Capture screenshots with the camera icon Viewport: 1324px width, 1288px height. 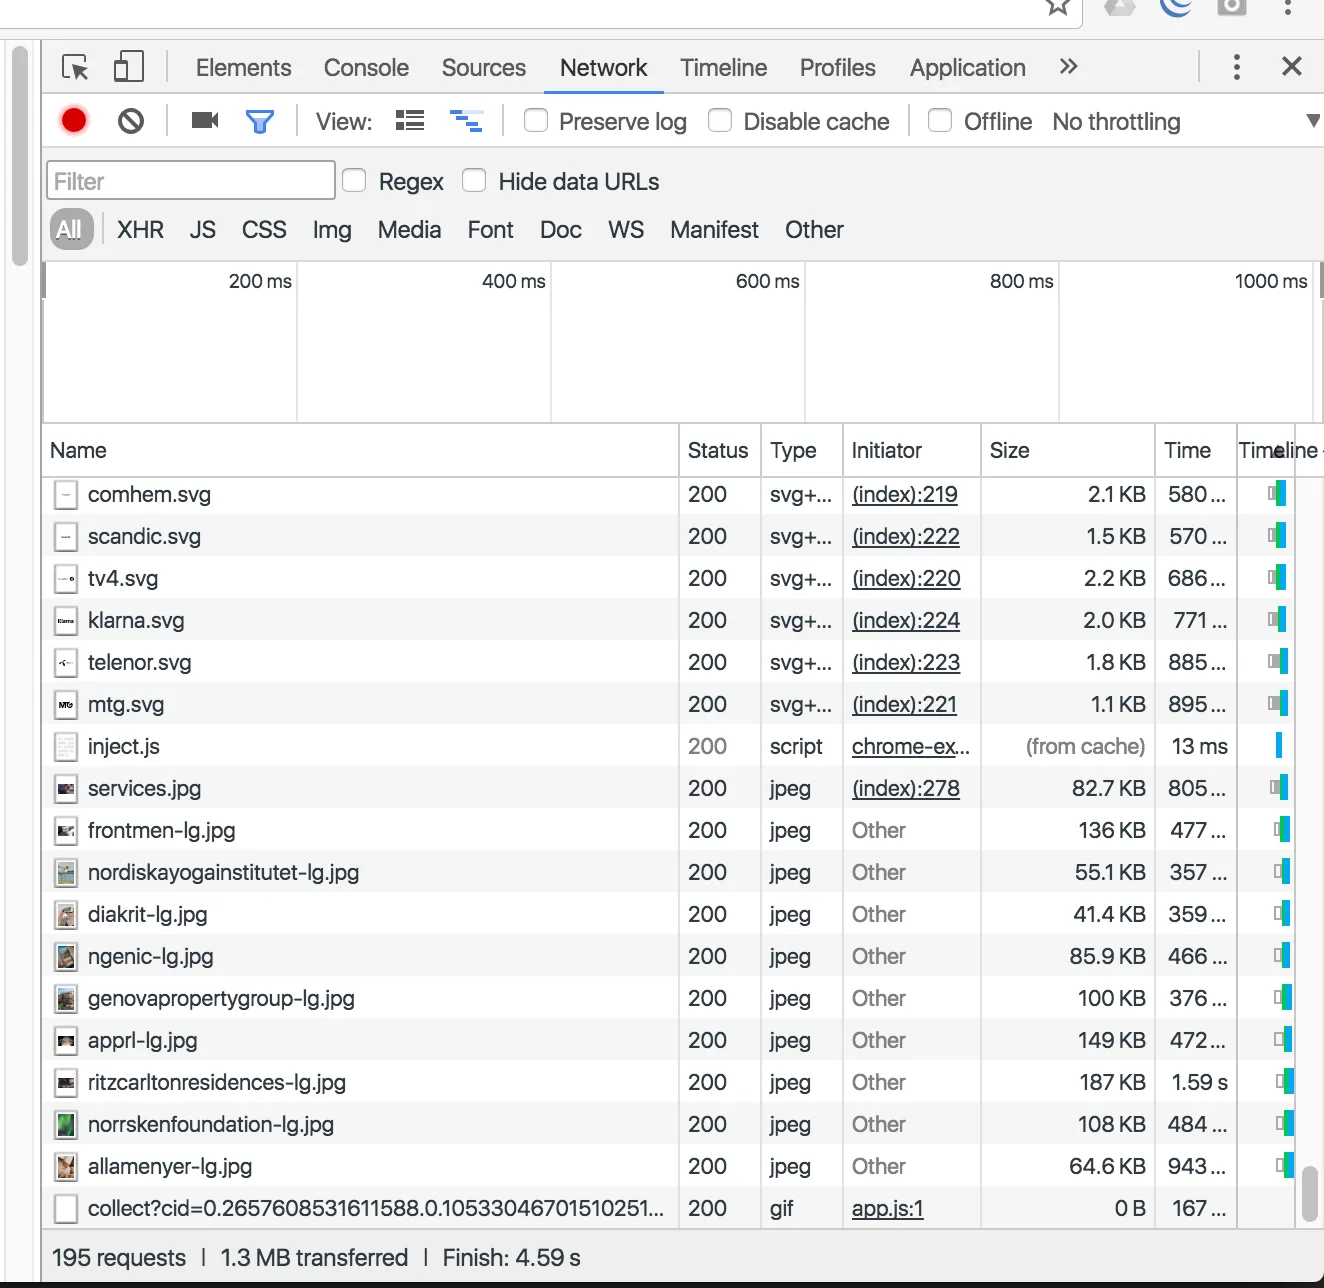[x=205, y=121]
